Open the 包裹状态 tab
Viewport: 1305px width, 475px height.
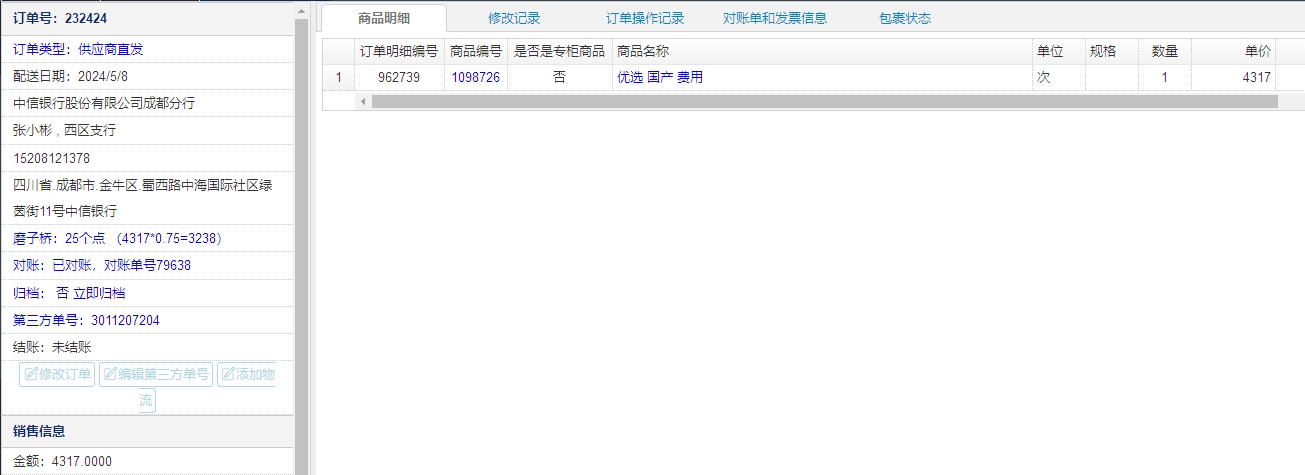coord(905,18)
